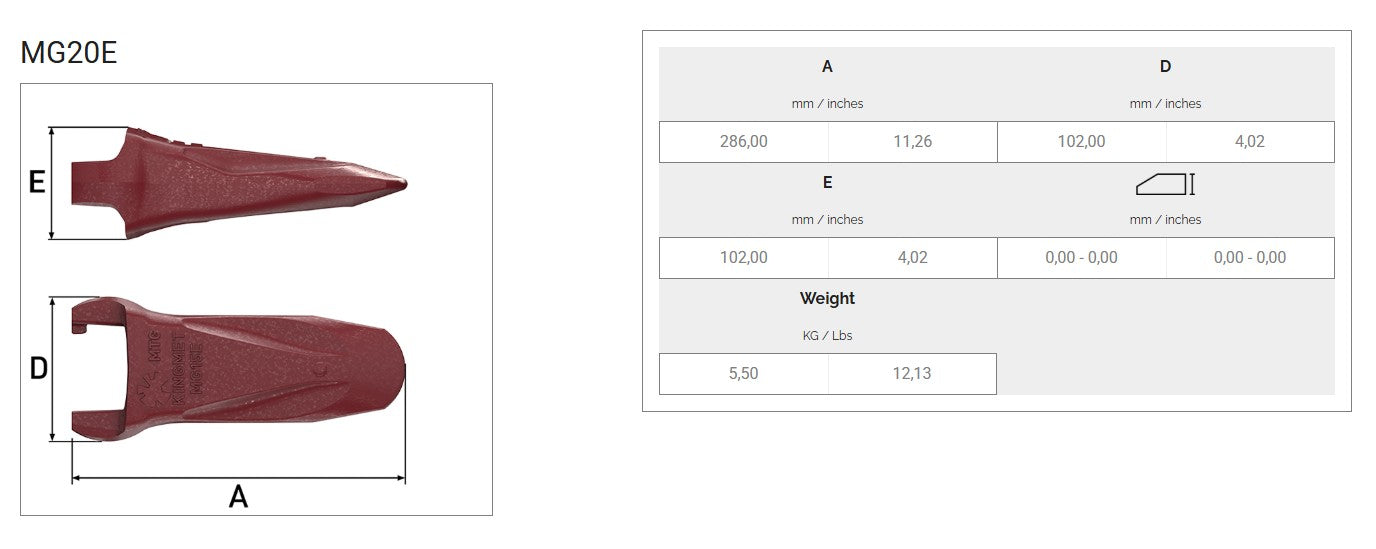Click the tooth profile thickness icon
The width and height of the screenshot is (1376, 549).
coord(1165,184)
